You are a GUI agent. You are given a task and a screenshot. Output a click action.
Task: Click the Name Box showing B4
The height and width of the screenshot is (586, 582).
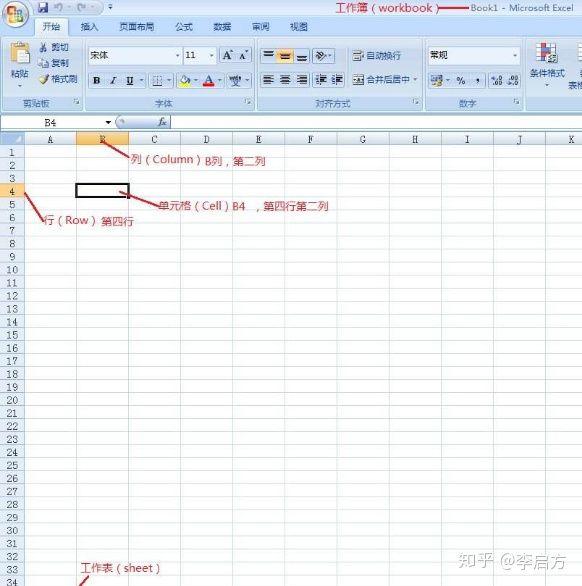click(x=50, y=122)
